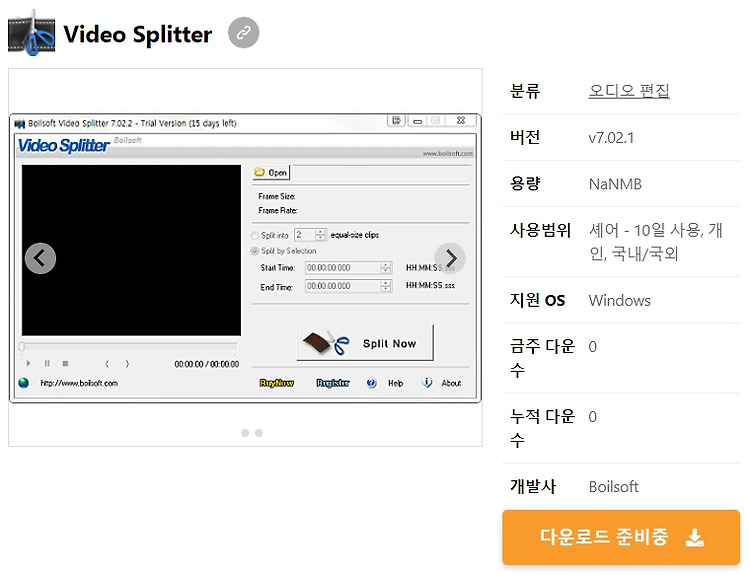Click the 00:00:00 / 00:00:00 time display
Viewport: 750px width, 575px height.
[x=207, y=364]
